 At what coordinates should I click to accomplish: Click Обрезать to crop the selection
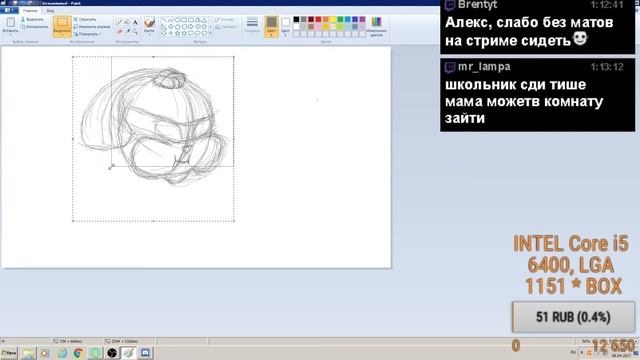point(85,19)
